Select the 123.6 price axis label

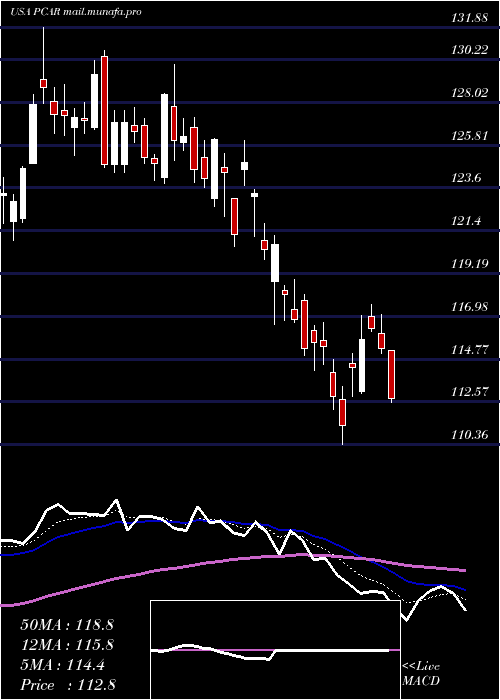point(467,179)
